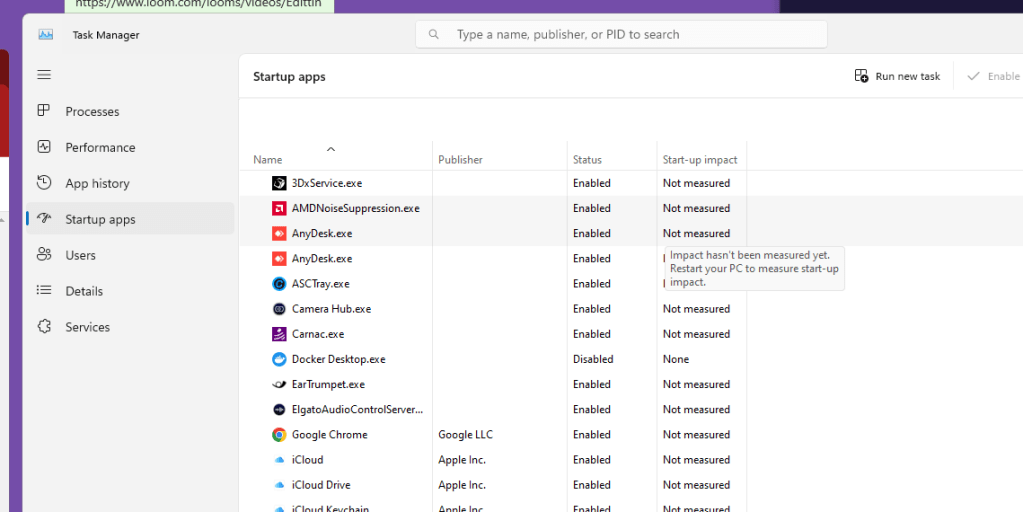Click the App history clock icon

44,183
